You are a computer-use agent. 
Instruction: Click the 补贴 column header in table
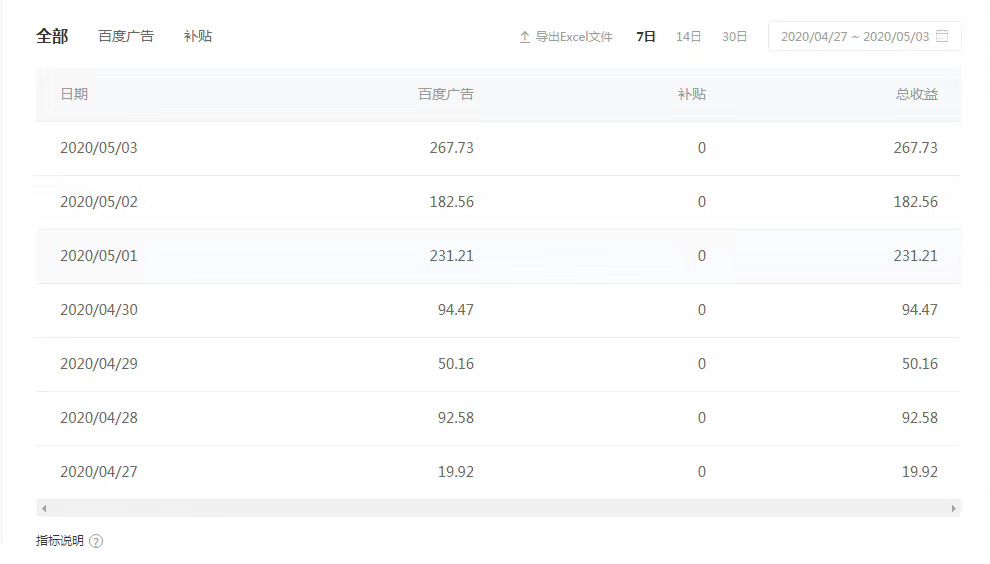691,94
